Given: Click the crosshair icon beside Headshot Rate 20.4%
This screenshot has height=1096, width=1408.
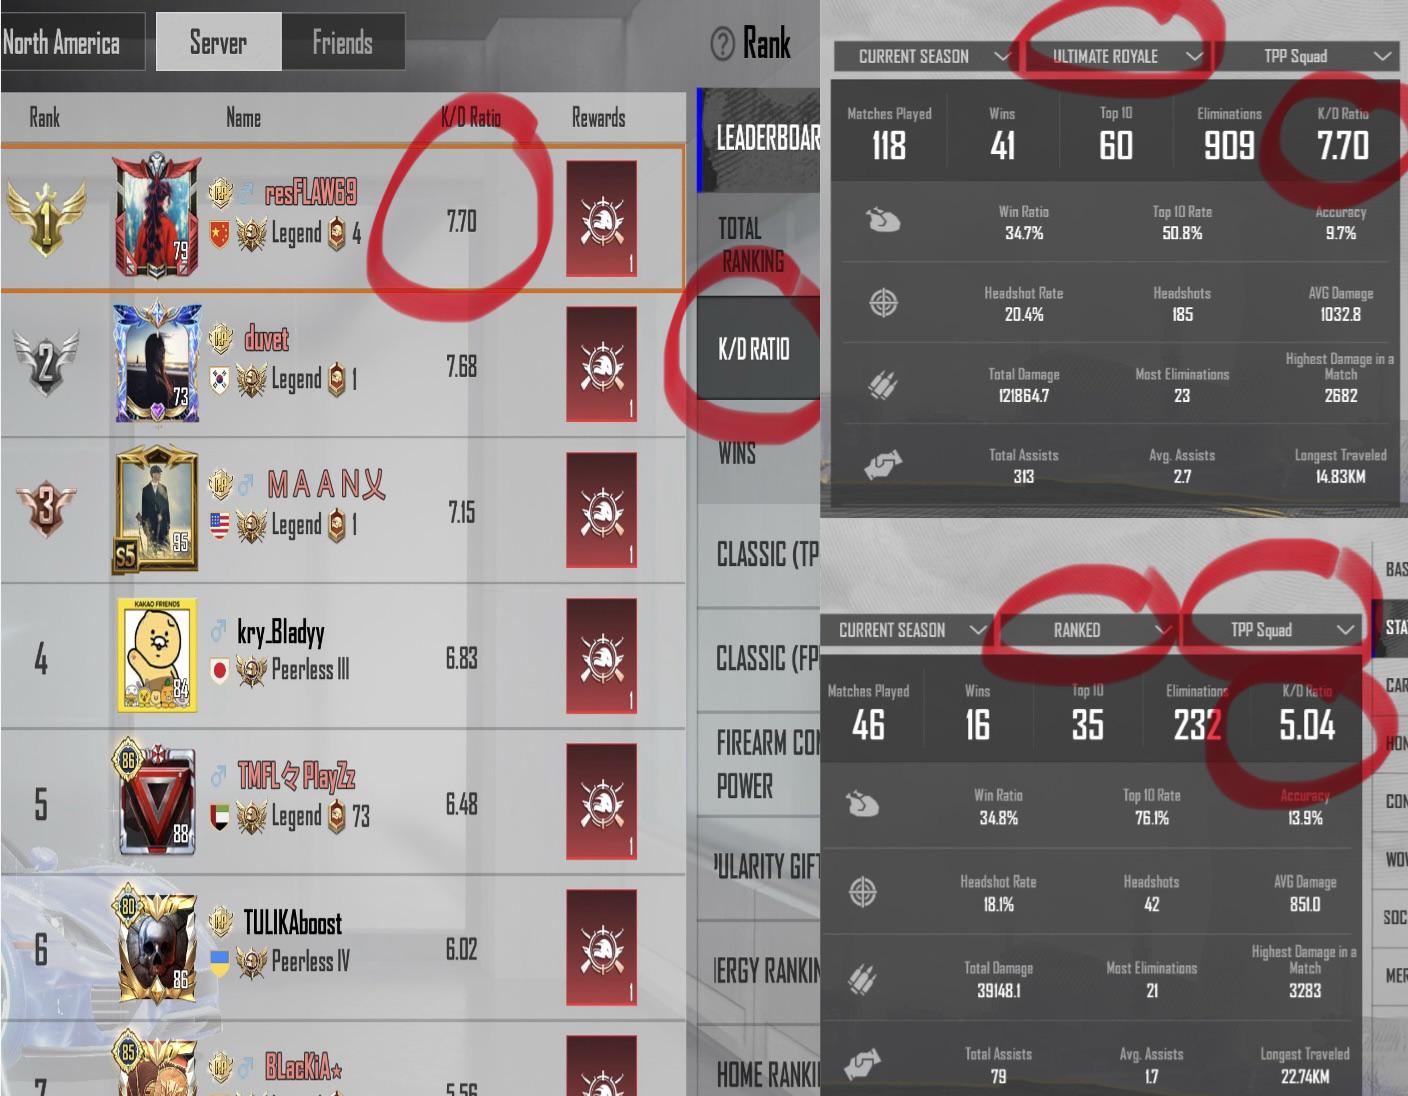Looking at the screenshot, I should click(x=883, y=302).
